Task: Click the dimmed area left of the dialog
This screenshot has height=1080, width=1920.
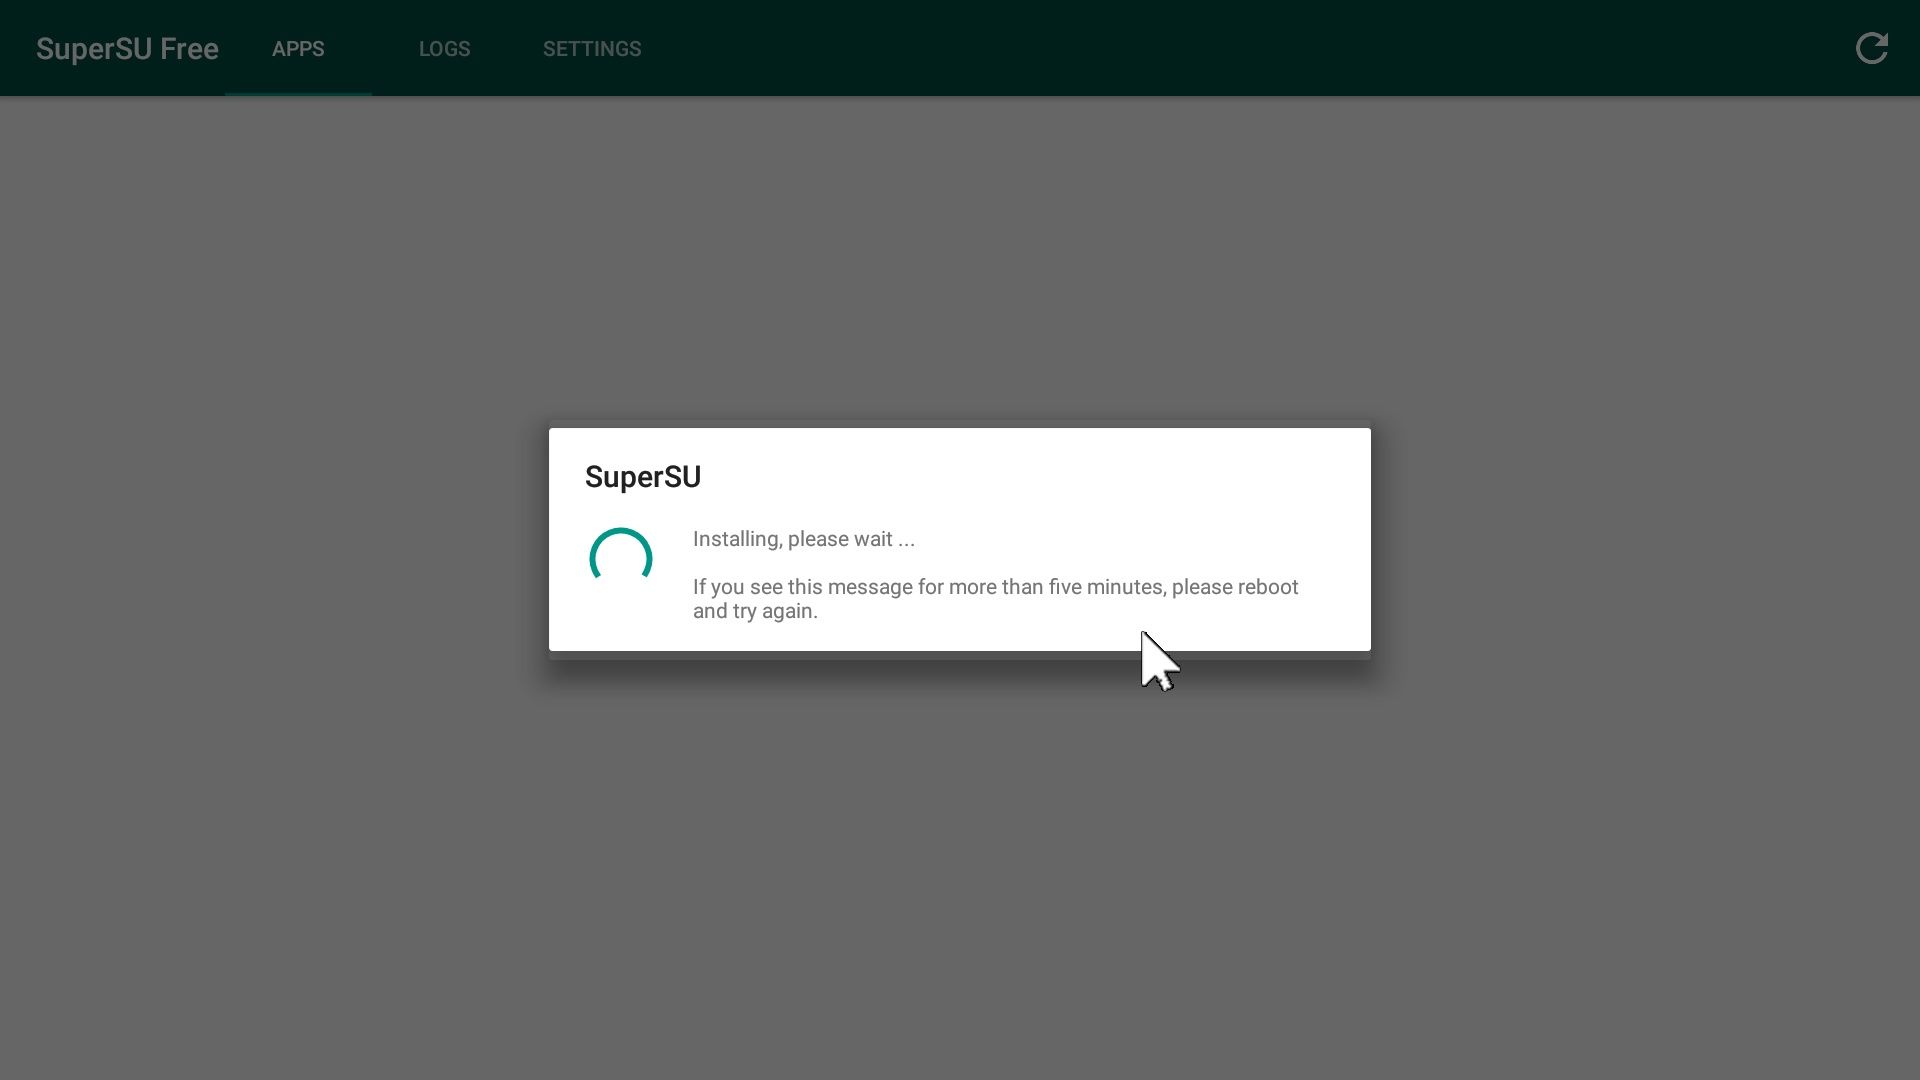Action: (x=270, y=540)
